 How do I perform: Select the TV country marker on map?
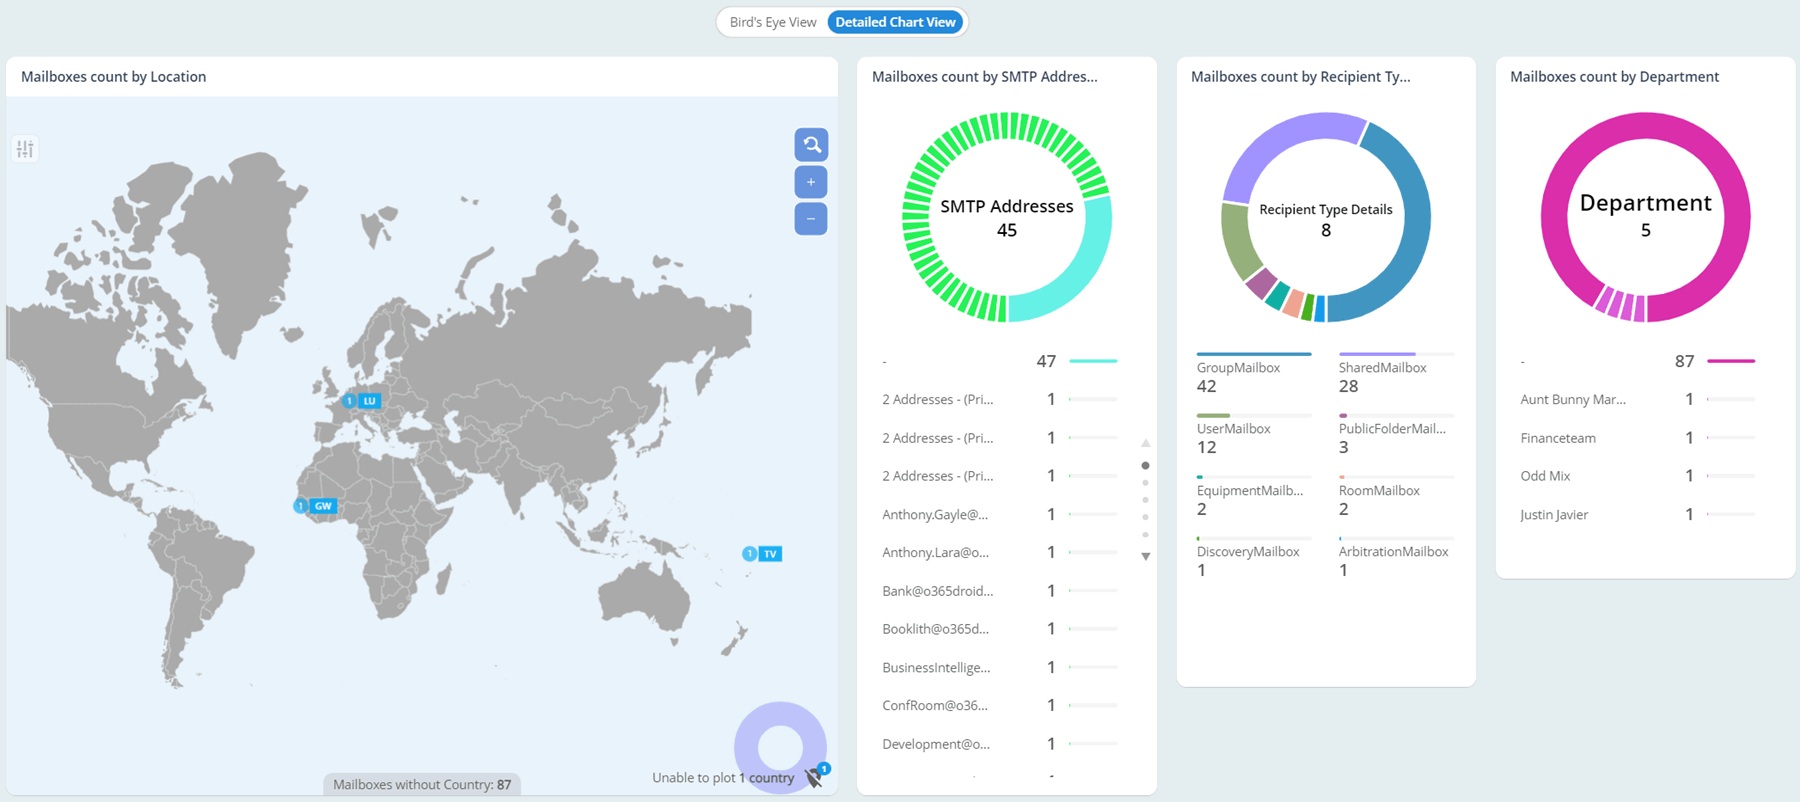(x=761, y=554)
